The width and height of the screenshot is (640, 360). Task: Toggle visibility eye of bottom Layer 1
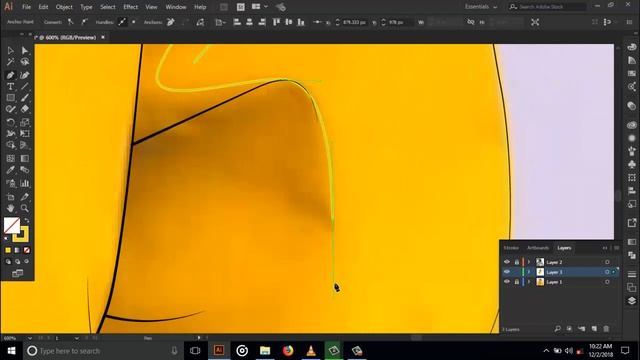(x=507, y=282)
